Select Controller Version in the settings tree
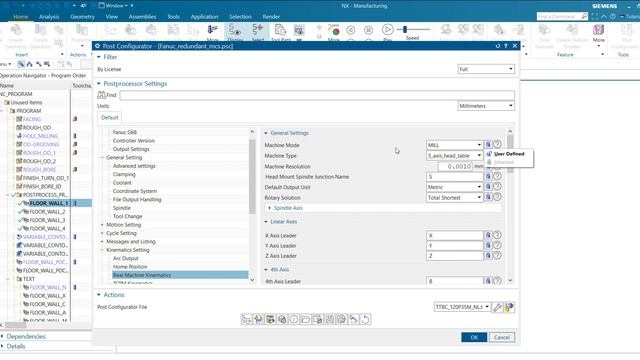The width and height of the screenshot is (640, 360). [x=133, y=140]
